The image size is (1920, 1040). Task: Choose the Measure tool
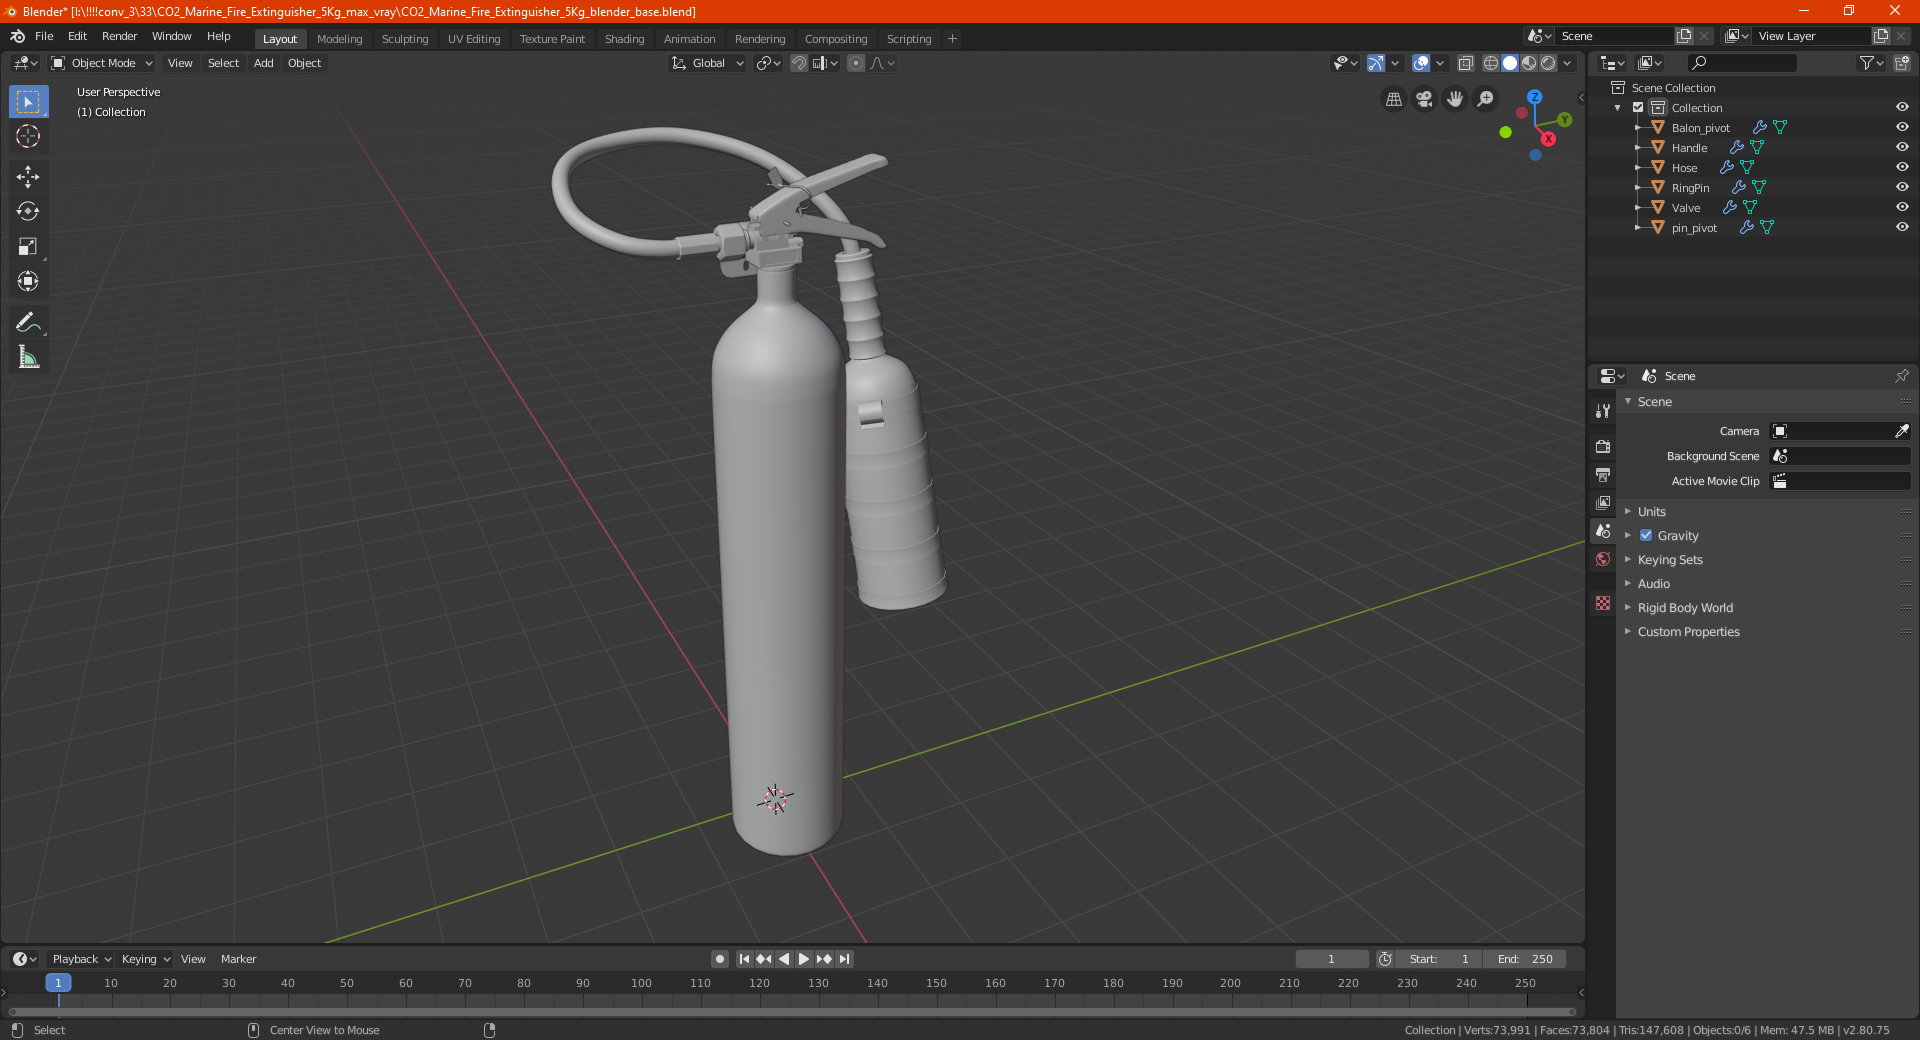[28, 357]
